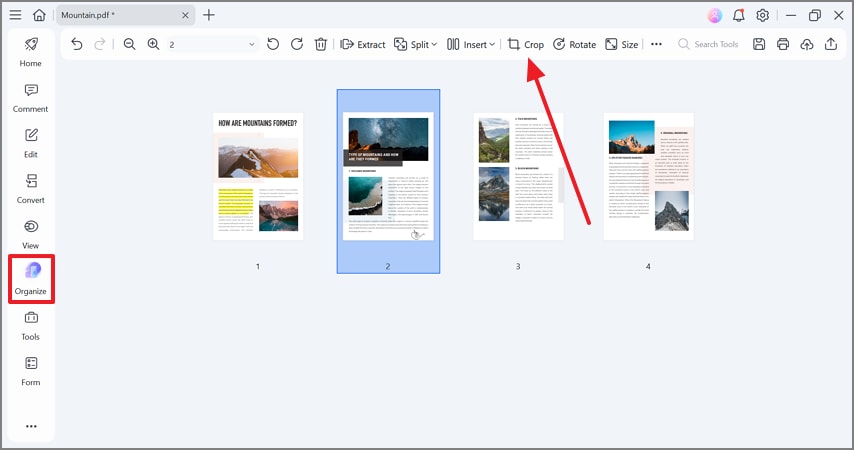Open Convert in the sidebar
Image resolution: width=854 pixels, height=450 pixels.
[x=31, y=189]
